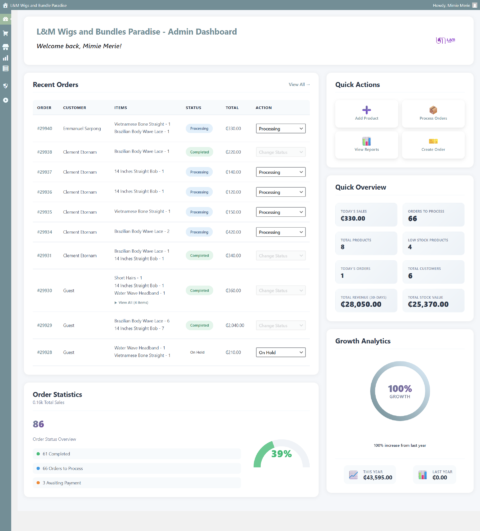Screen dimensions: 480x531
Task: Click 3 Awaiting Payment status row
Action: point(137,483)
